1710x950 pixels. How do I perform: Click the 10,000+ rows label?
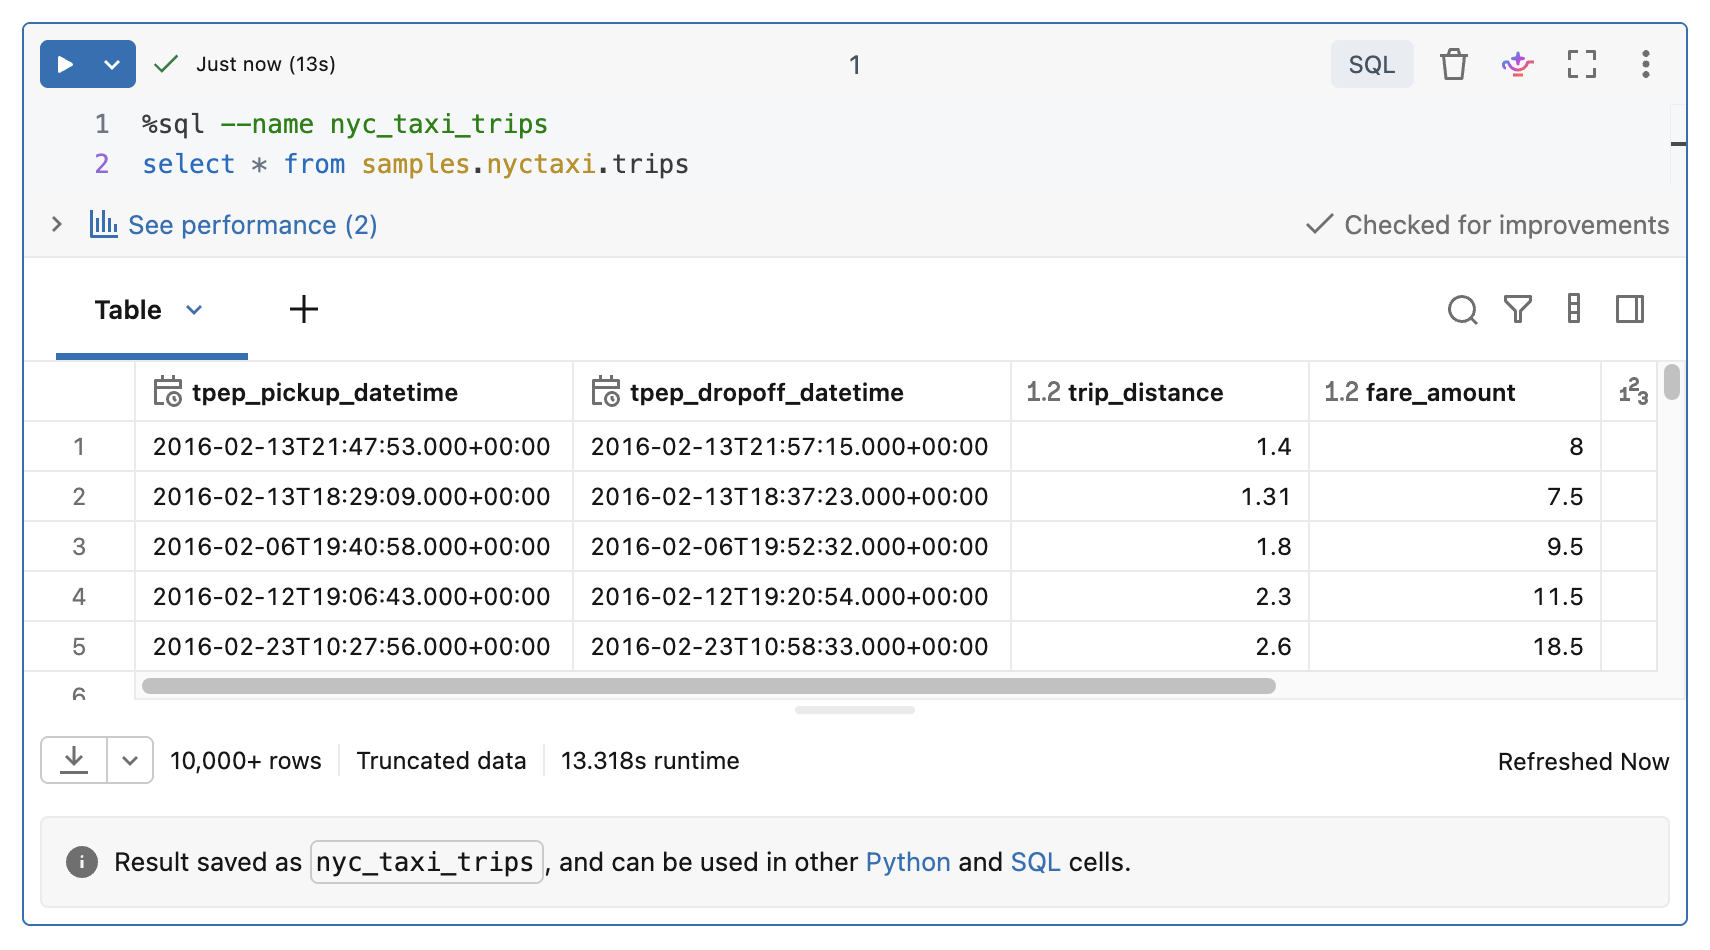click(x=246, y=761)
